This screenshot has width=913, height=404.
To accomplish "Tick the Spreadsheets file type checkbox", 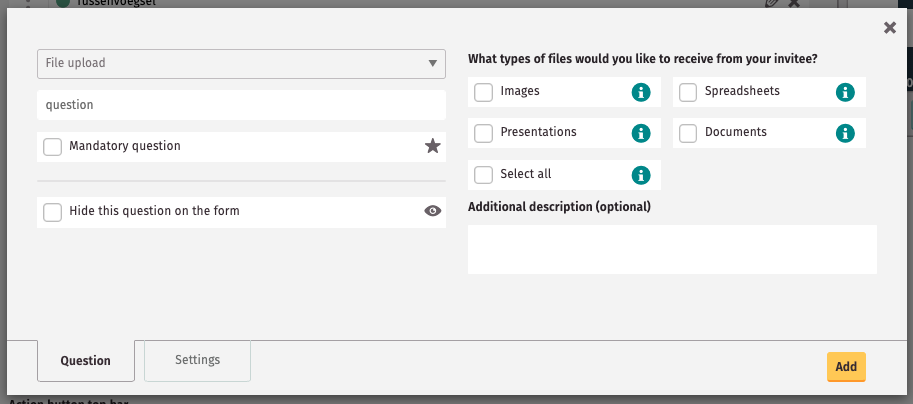I will click(688, 92).
